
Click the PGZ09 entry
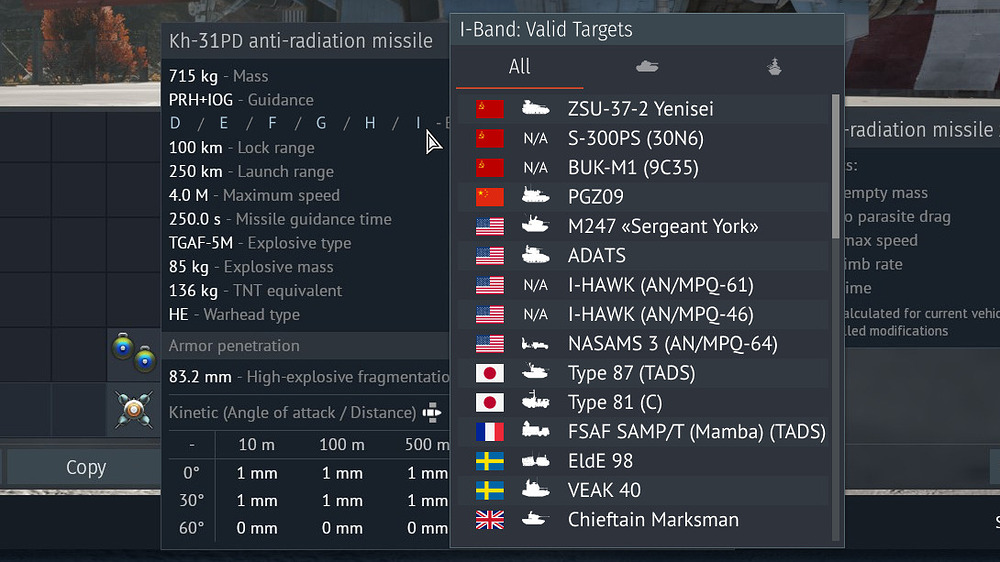click(643, 197)
